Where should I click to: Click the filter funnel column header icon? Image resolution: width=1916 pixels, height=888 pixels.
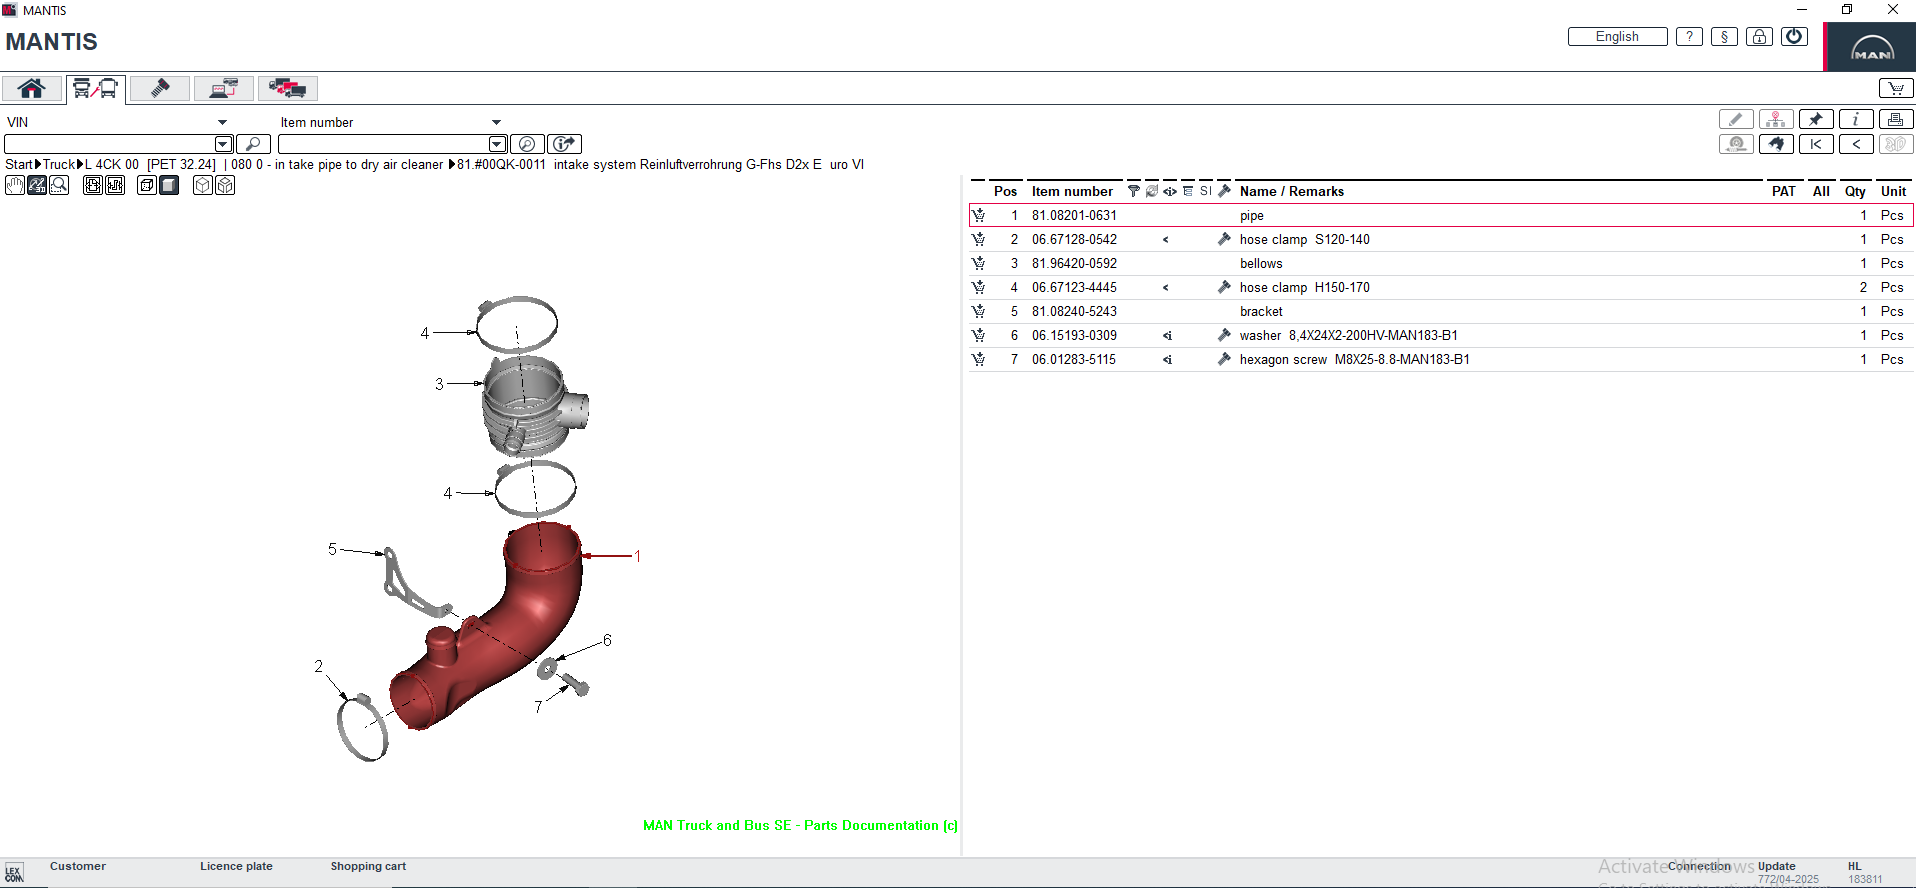[x=1133, y=191]
